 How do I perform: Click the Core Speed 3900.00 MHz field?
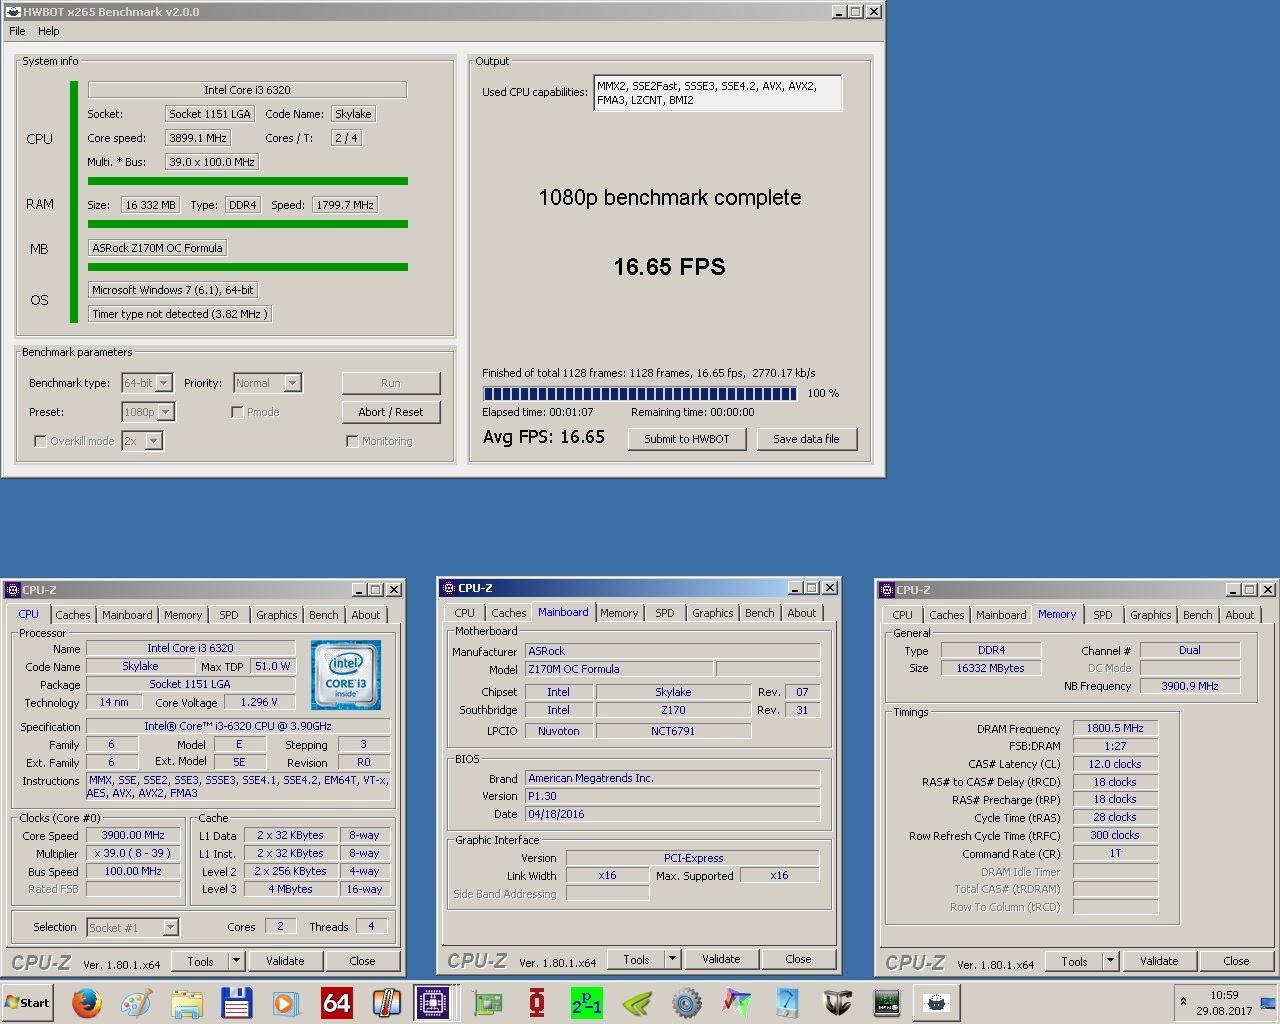pyautogui.click(x=133, y=835)
